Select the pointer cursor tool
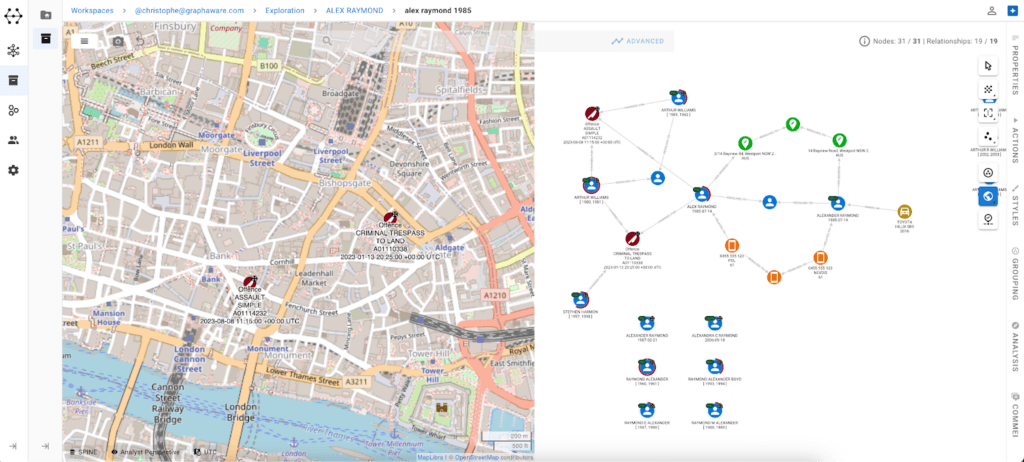The width and height of the screenshot is (1024, 462). 988,66
